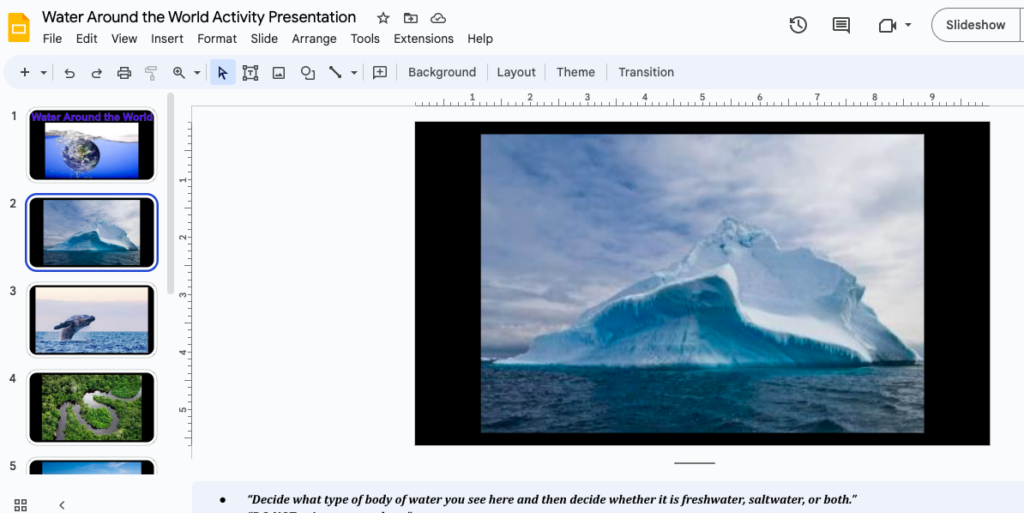Viewport: 1024px width, 513px height.
Task: Select the shape tool icon
Action: pyautogui.click(x=308, y=72)
